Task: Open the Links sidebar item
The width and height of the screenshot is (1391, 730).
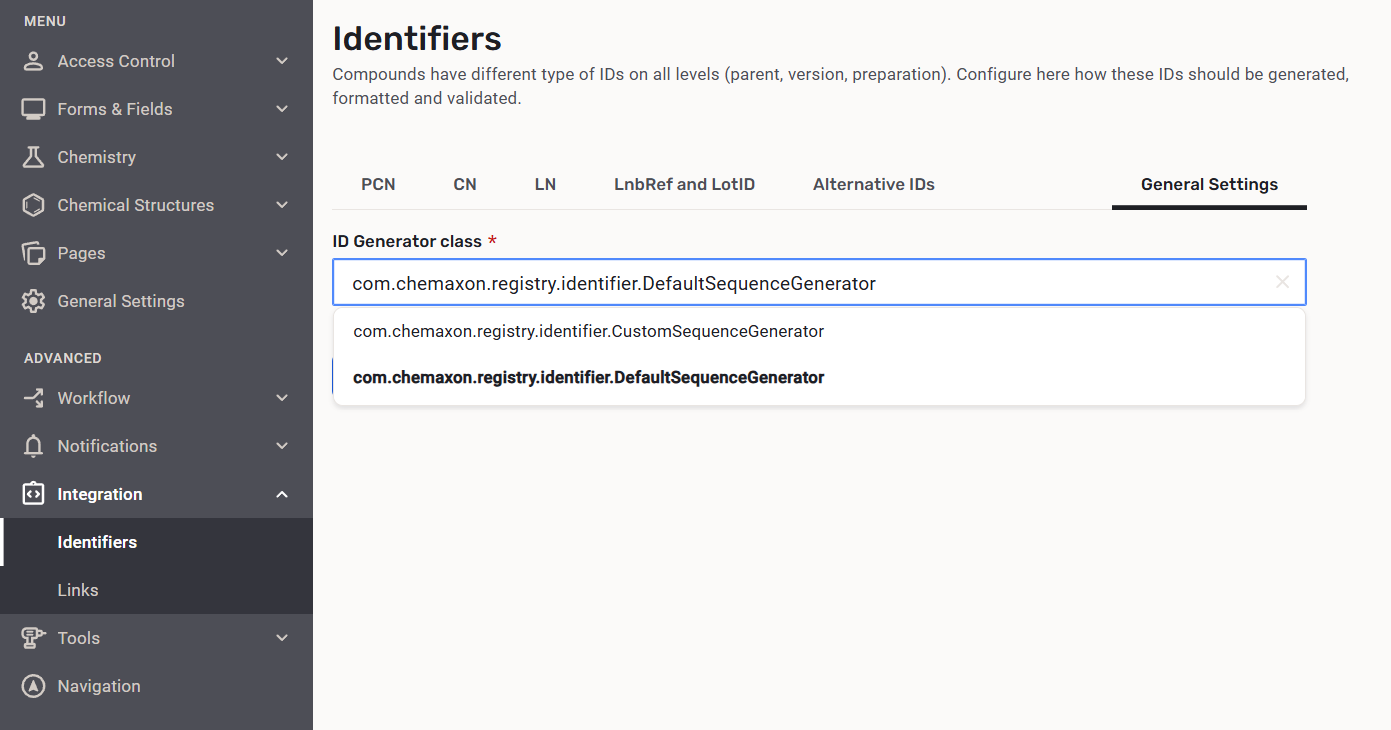Action: point(78,590)
